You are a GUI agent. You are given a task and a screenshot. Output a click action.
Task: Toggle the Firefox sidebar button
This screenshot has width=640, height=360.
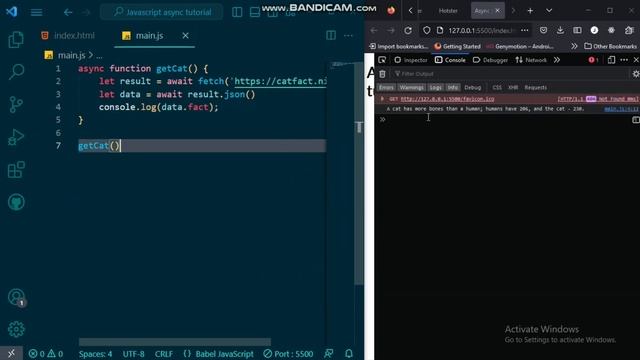click(577, 31)
